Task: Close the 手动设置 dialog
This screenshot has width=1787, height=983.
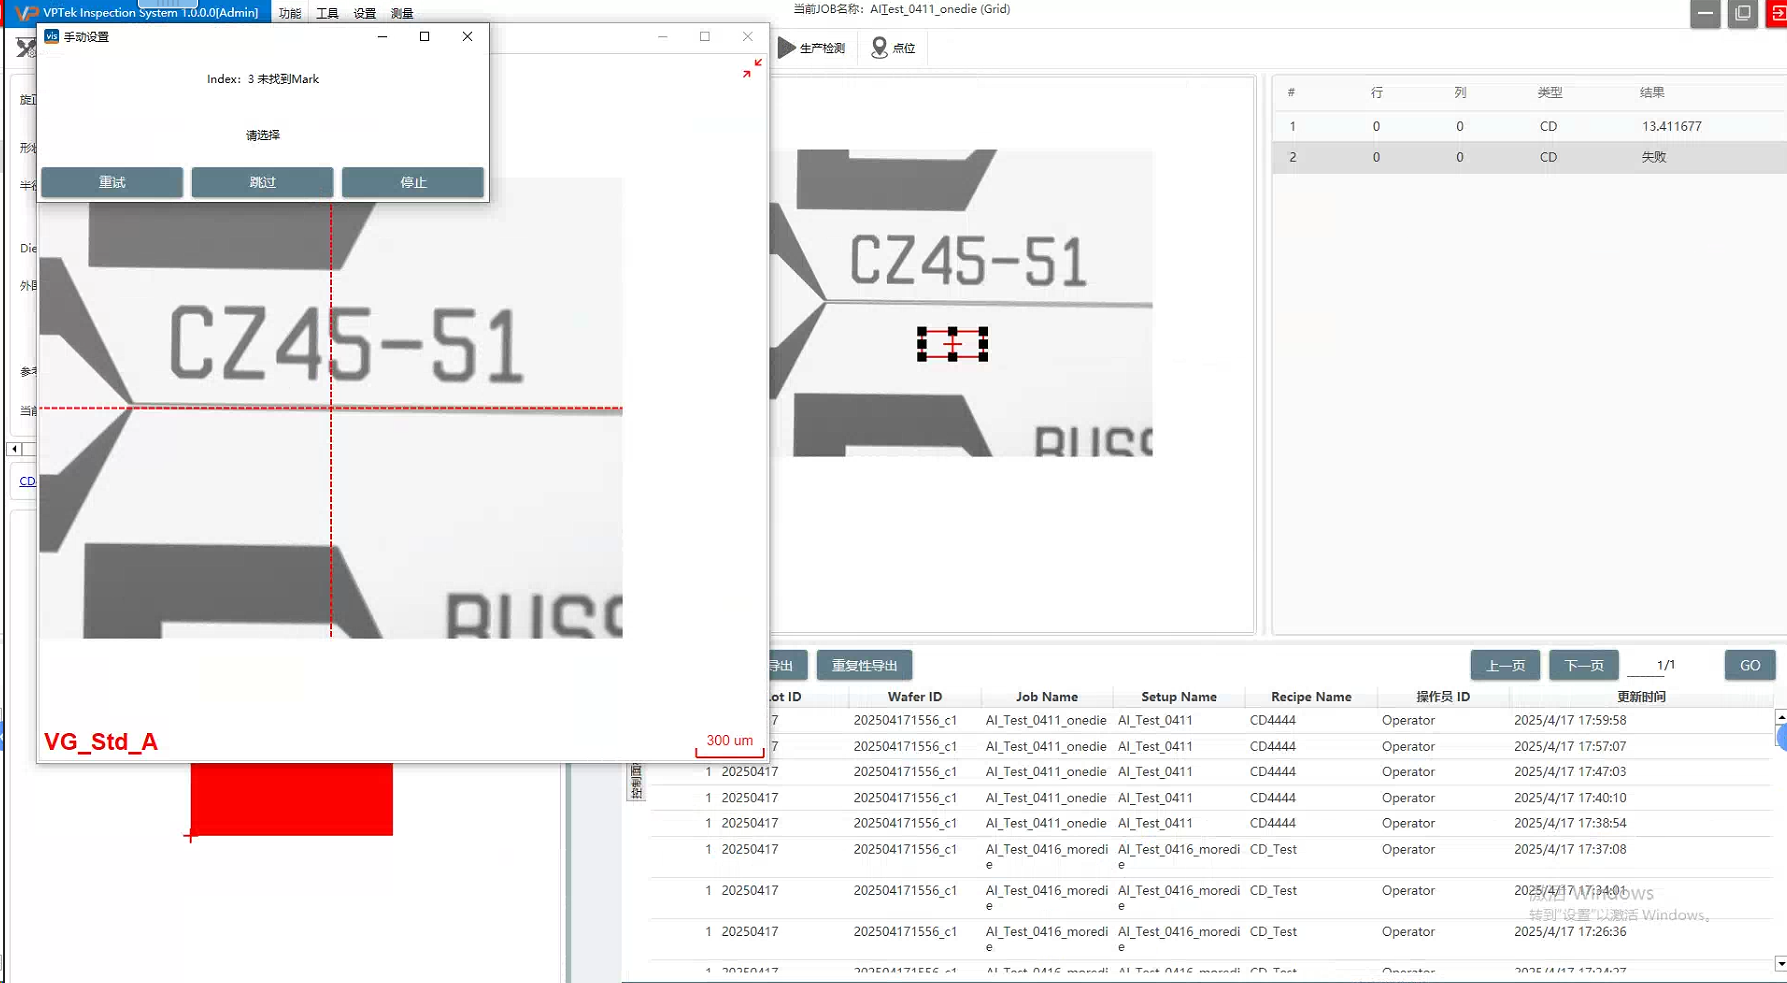Action: pos(467,36)
